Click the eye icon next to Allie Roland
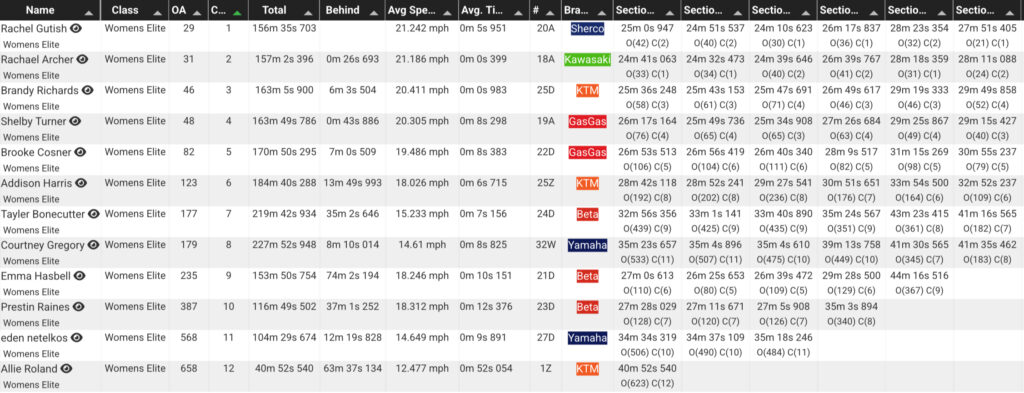This screenshot has width=1024, height=393. (x=67, y=368)
